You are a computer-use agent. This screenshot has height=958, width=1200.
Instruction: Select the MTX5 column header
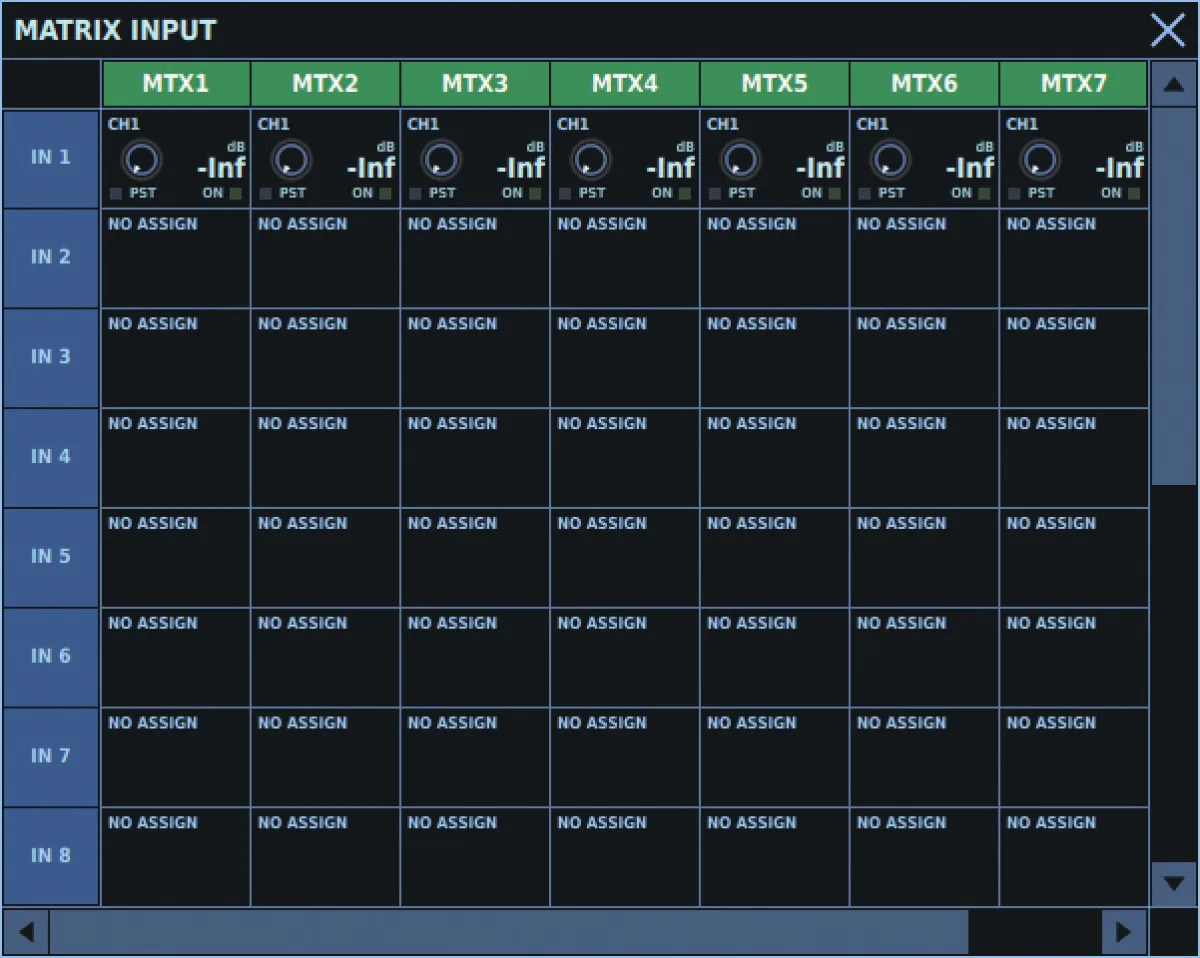[x=775, y=84]
